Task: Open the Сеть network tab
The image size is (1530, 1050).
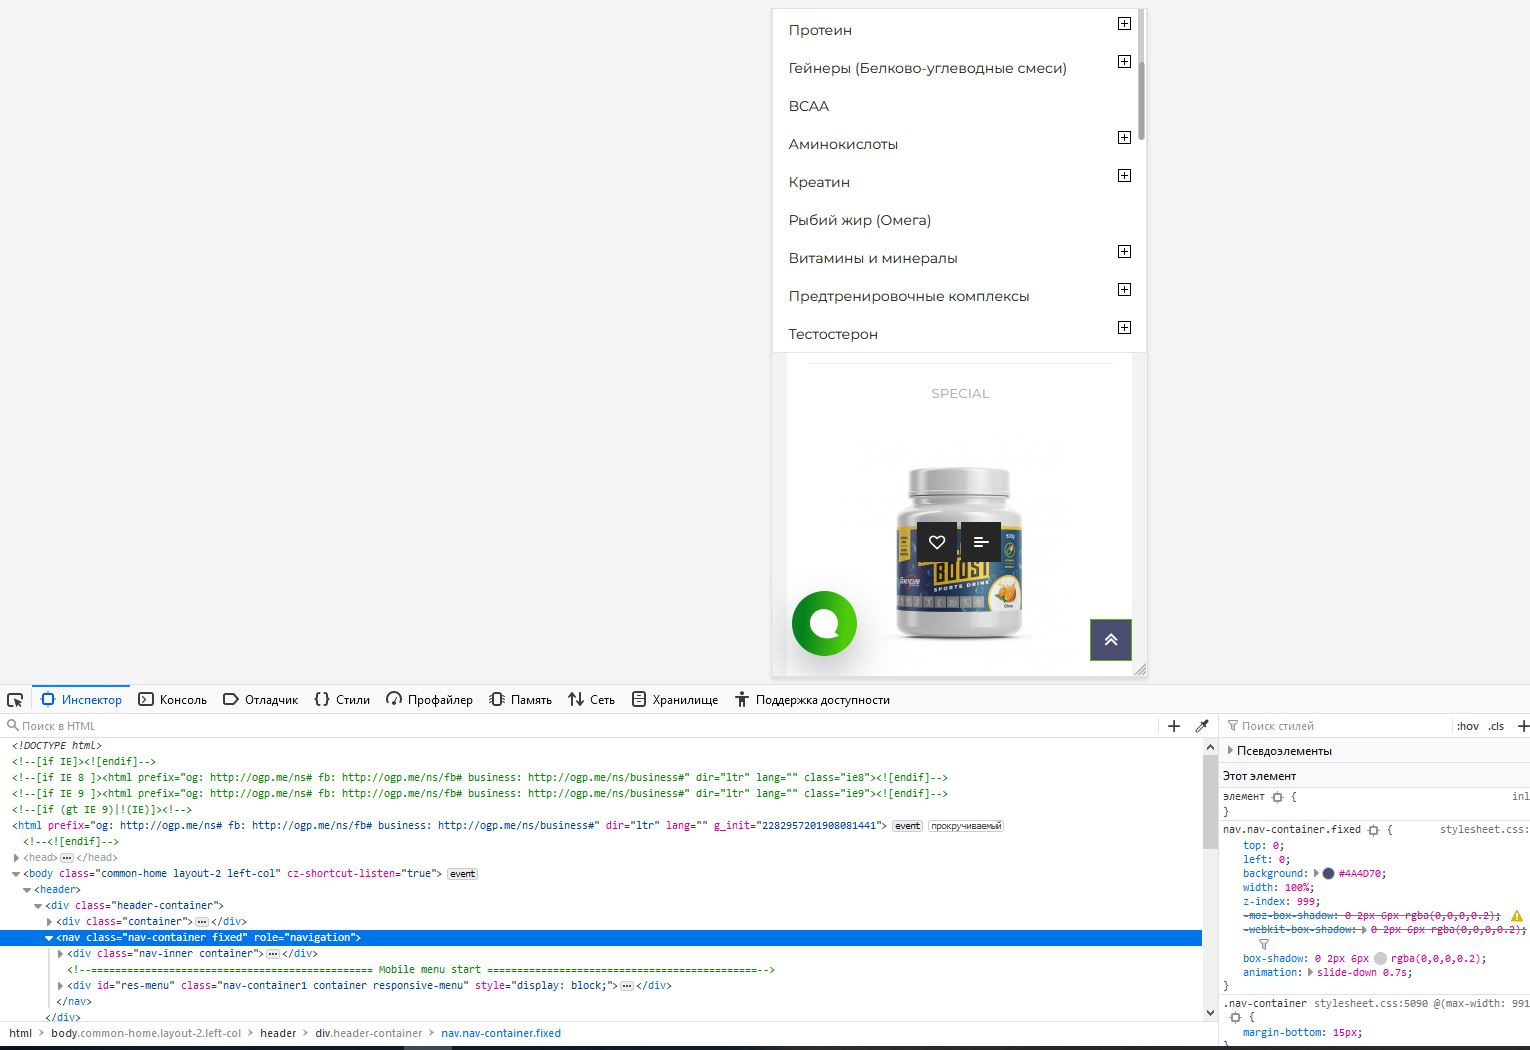Action: 591,700
